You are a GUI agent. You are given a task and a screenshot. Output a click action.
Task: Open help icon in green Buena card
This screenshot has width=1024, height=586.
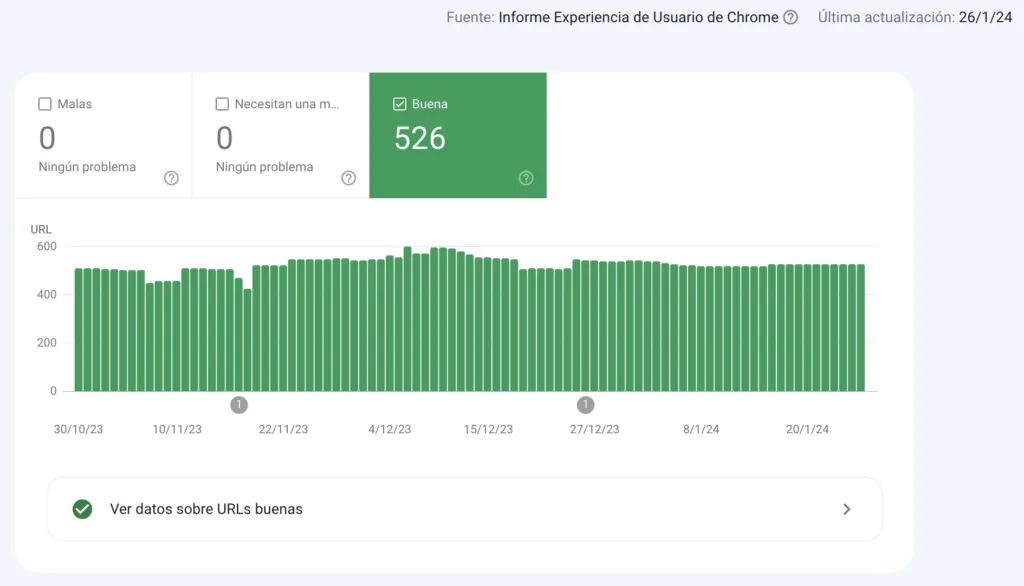coord(526,178)
